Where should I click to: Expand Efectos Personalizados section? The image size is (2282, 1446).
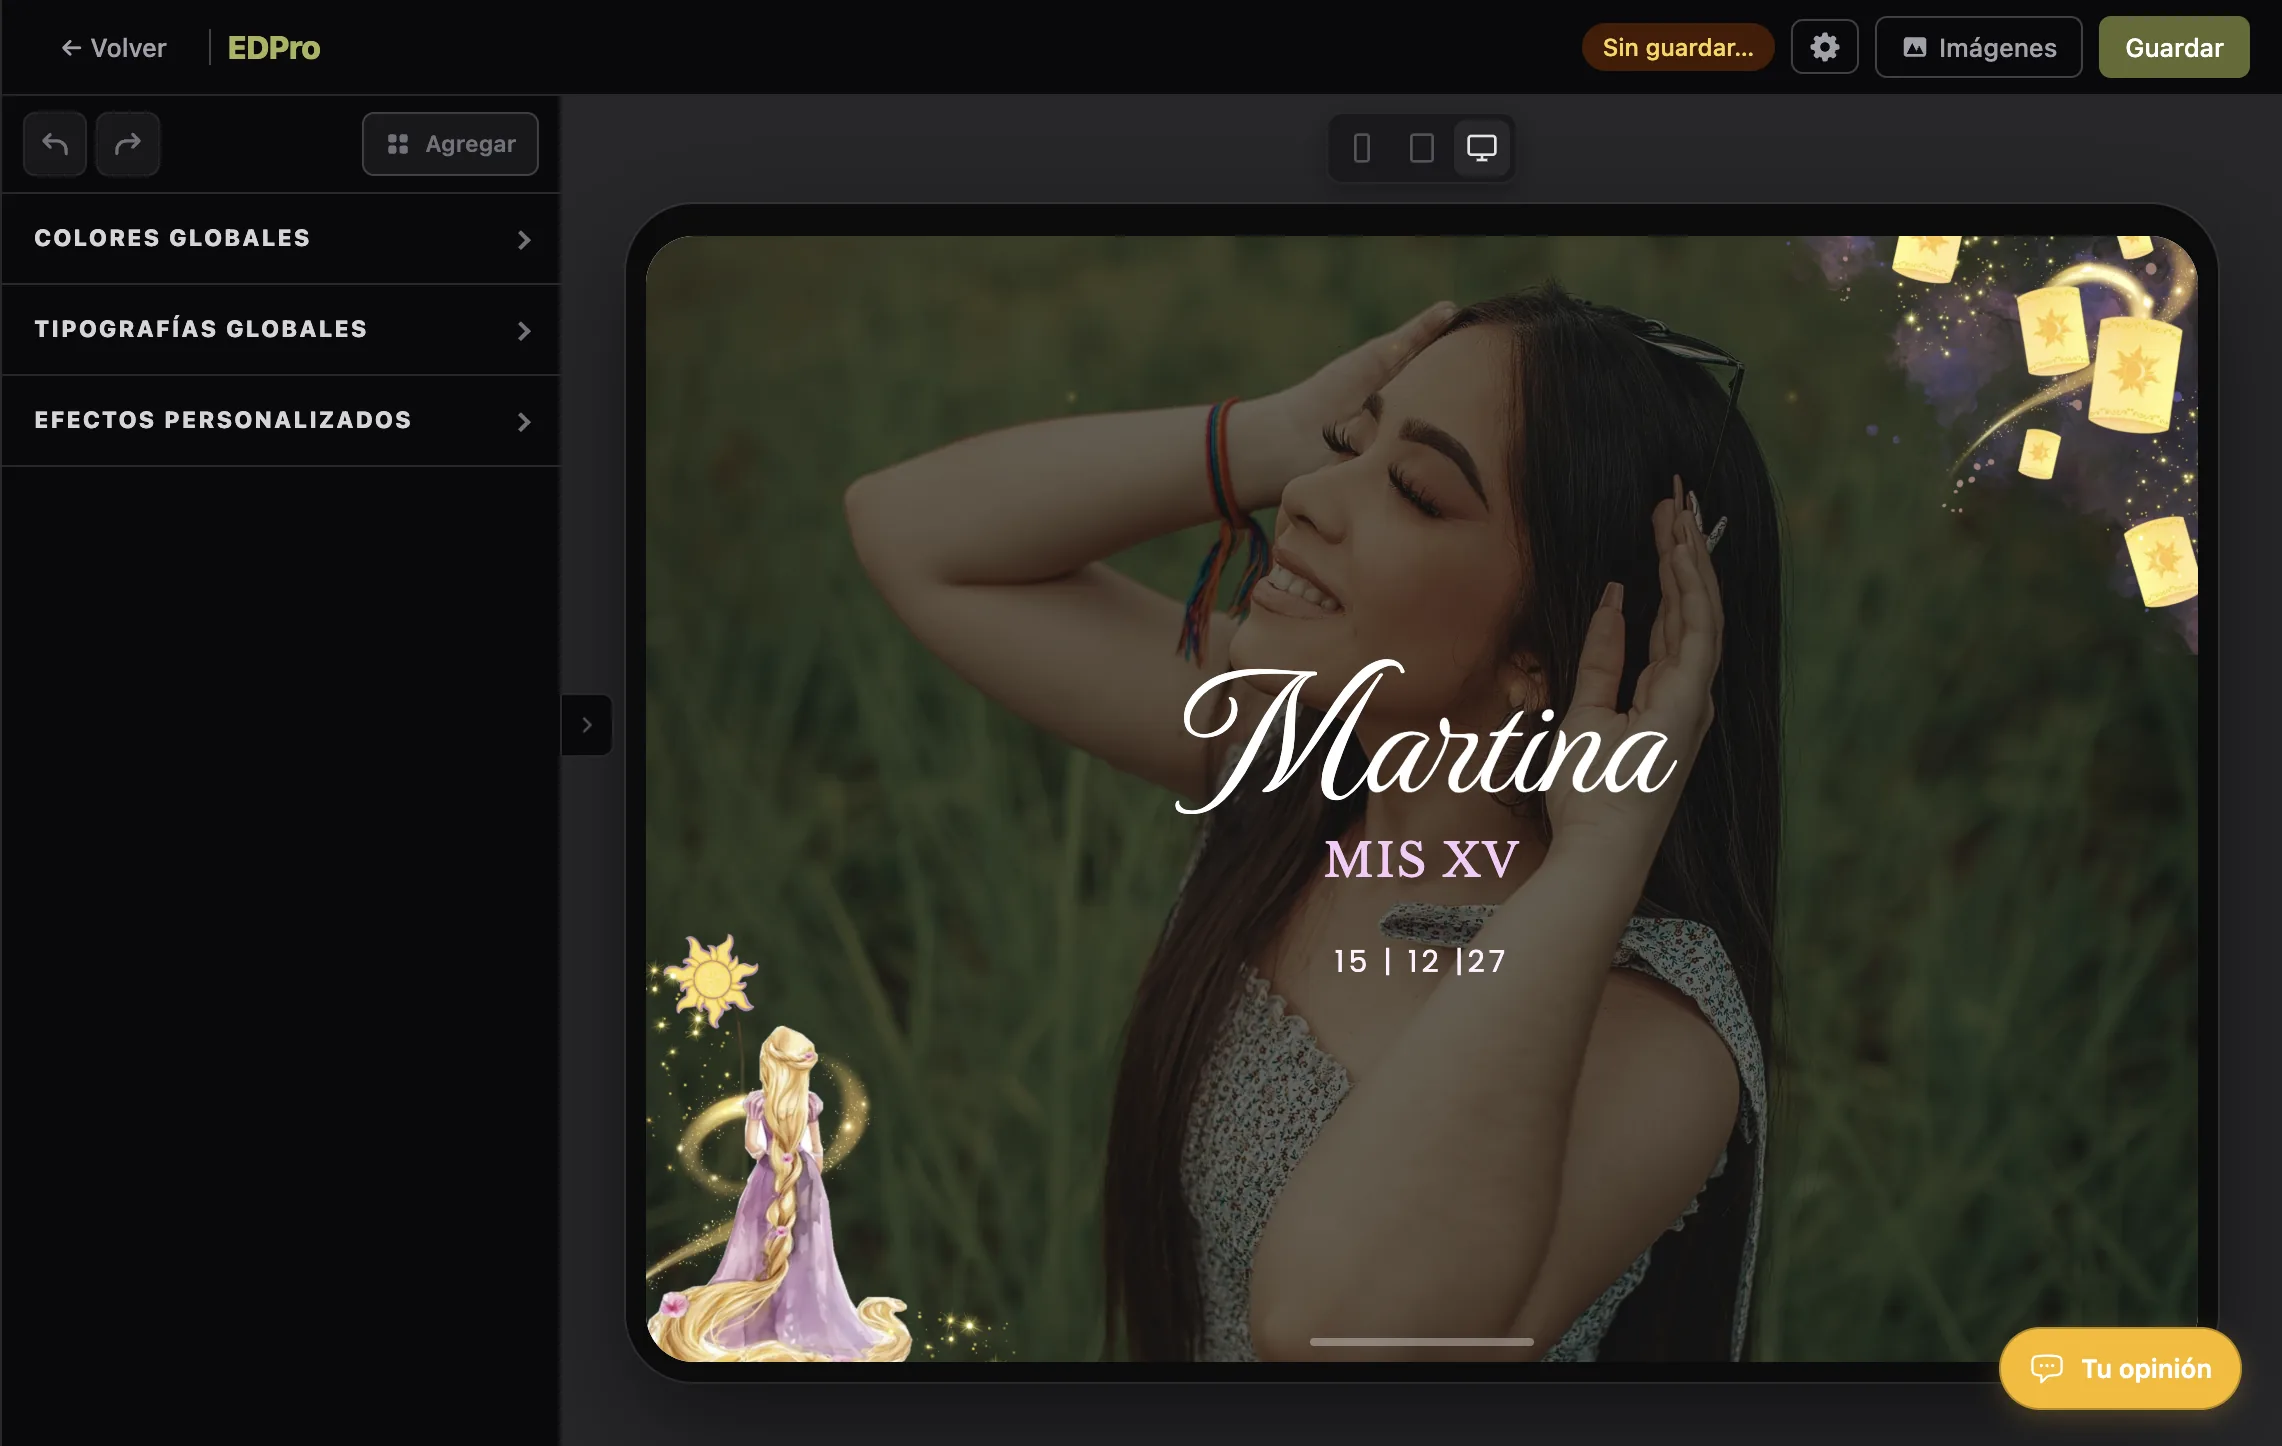point(281,420)
